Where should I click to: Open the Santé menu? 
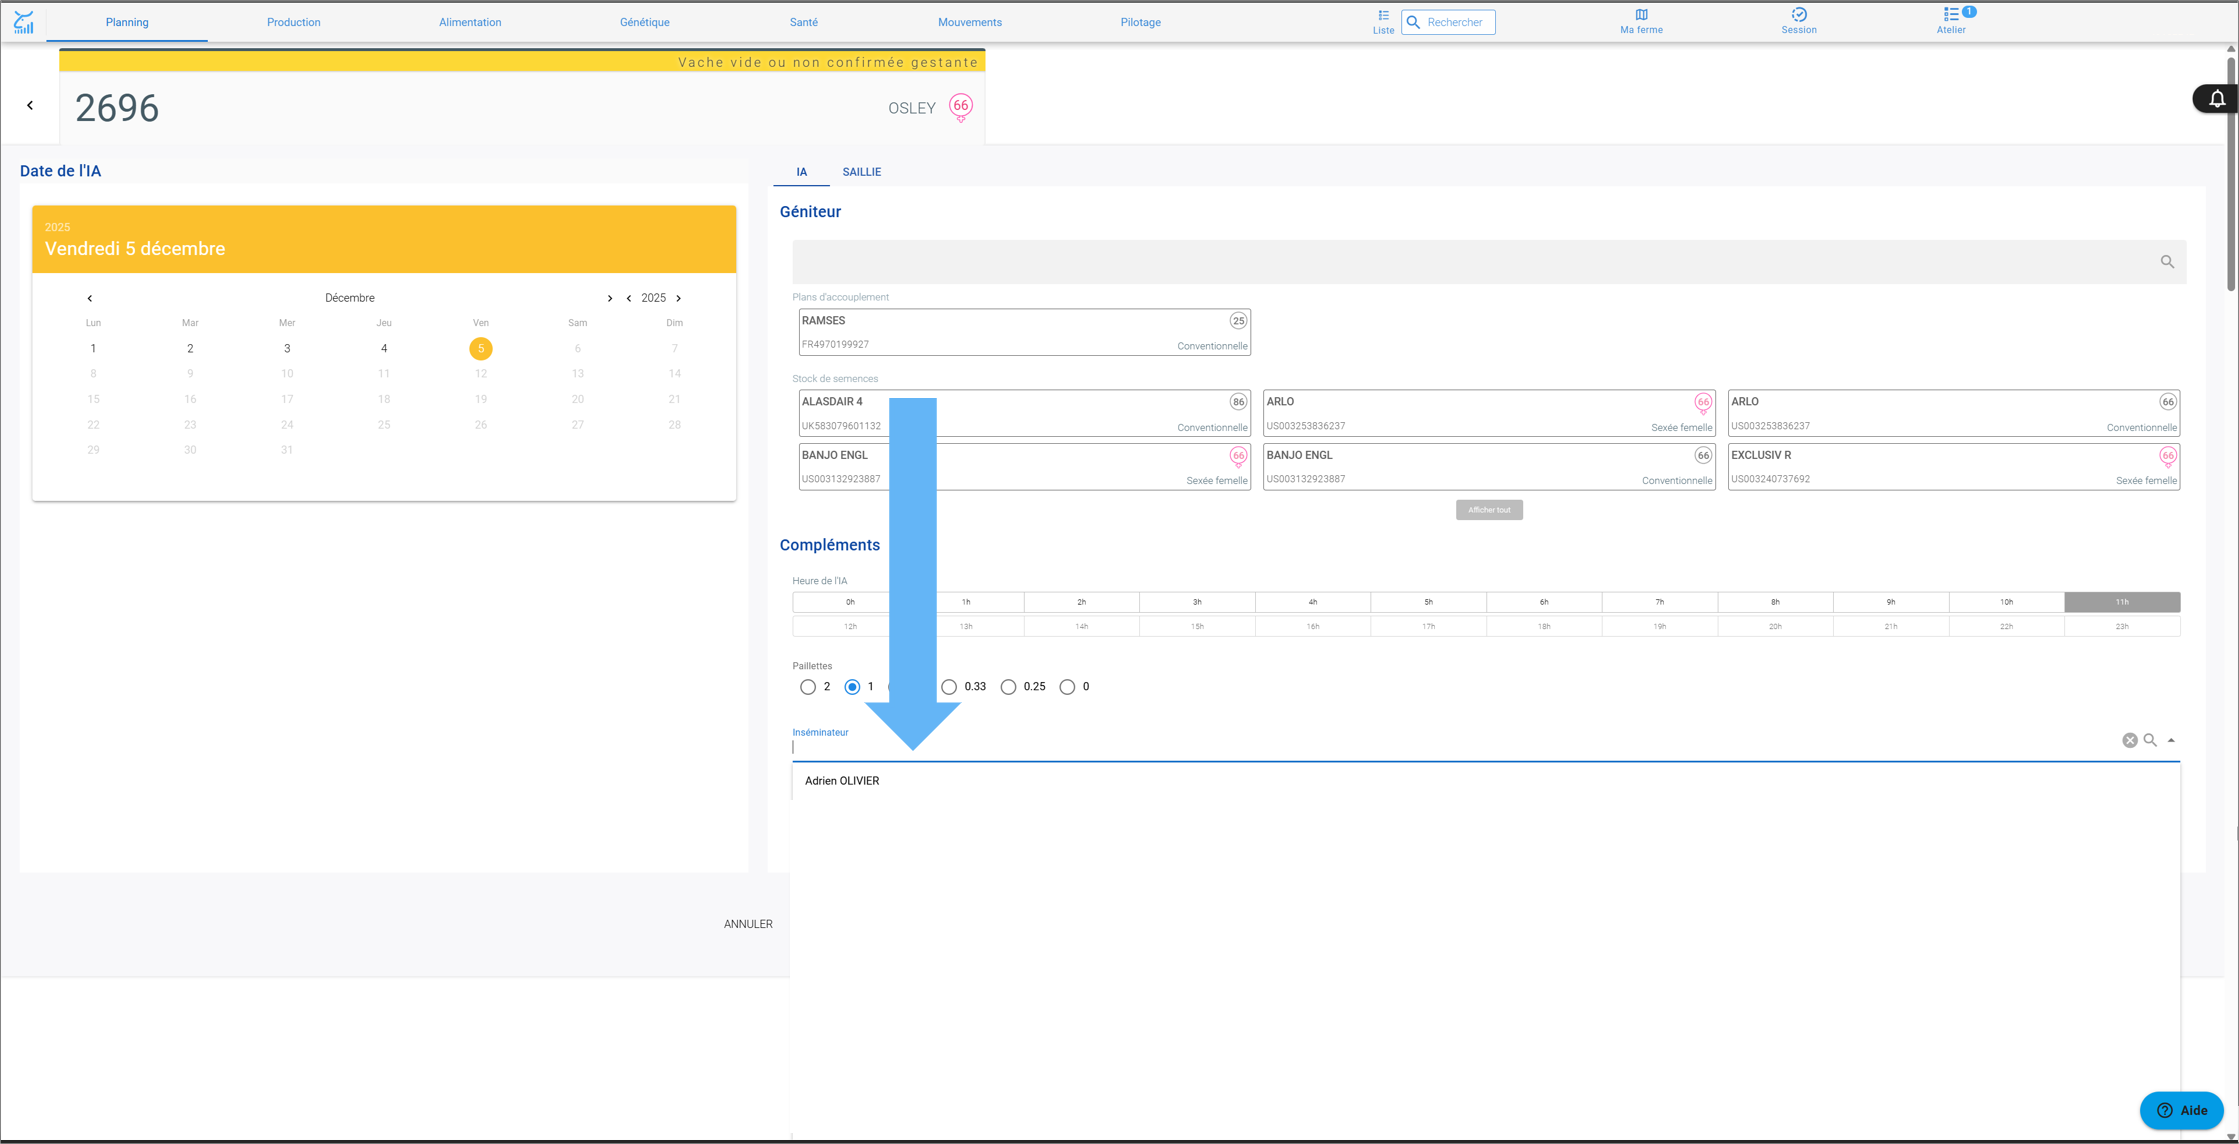tap(803, 22)
